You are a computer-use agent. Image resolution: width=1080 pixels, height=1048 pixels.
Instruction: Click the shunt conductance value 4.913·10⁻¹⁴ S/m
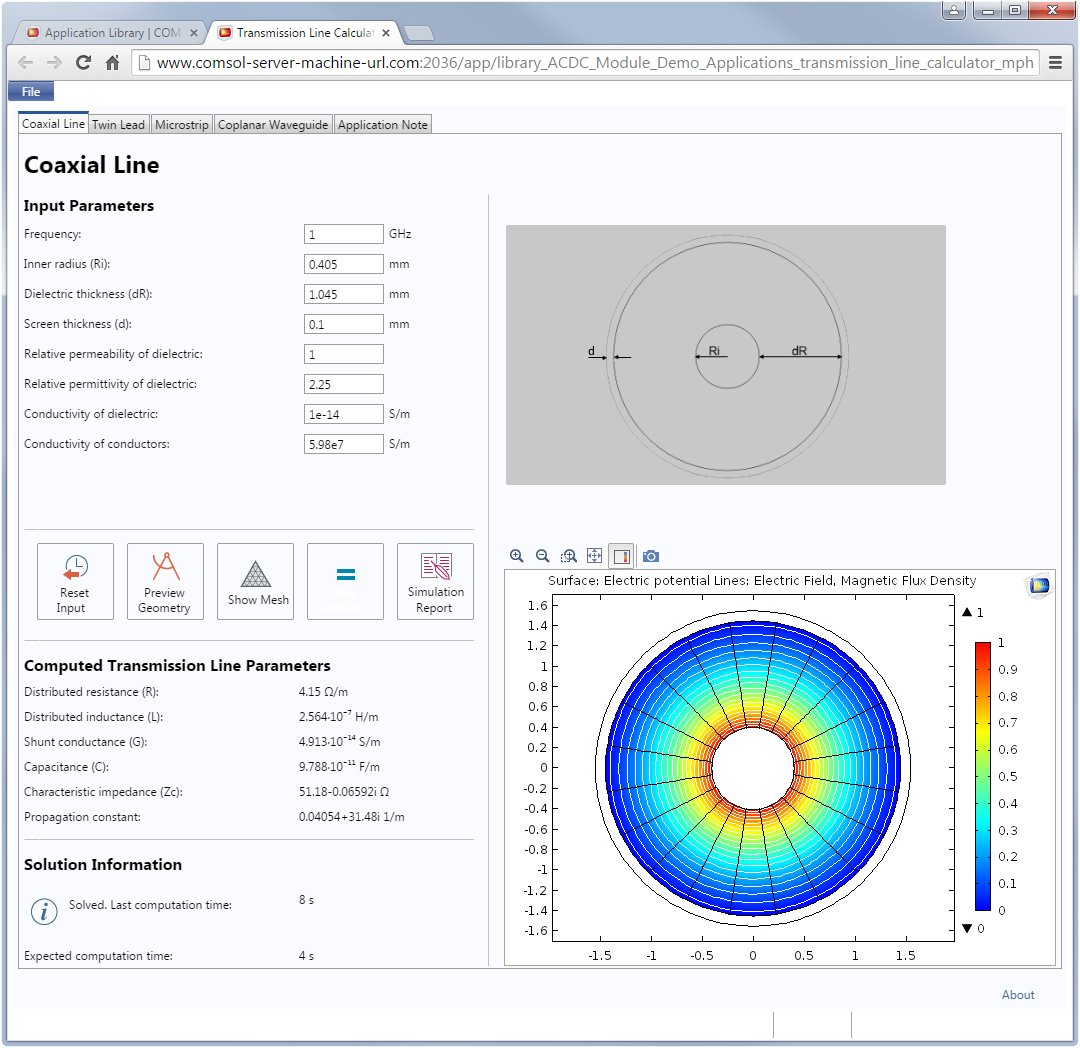340,741
